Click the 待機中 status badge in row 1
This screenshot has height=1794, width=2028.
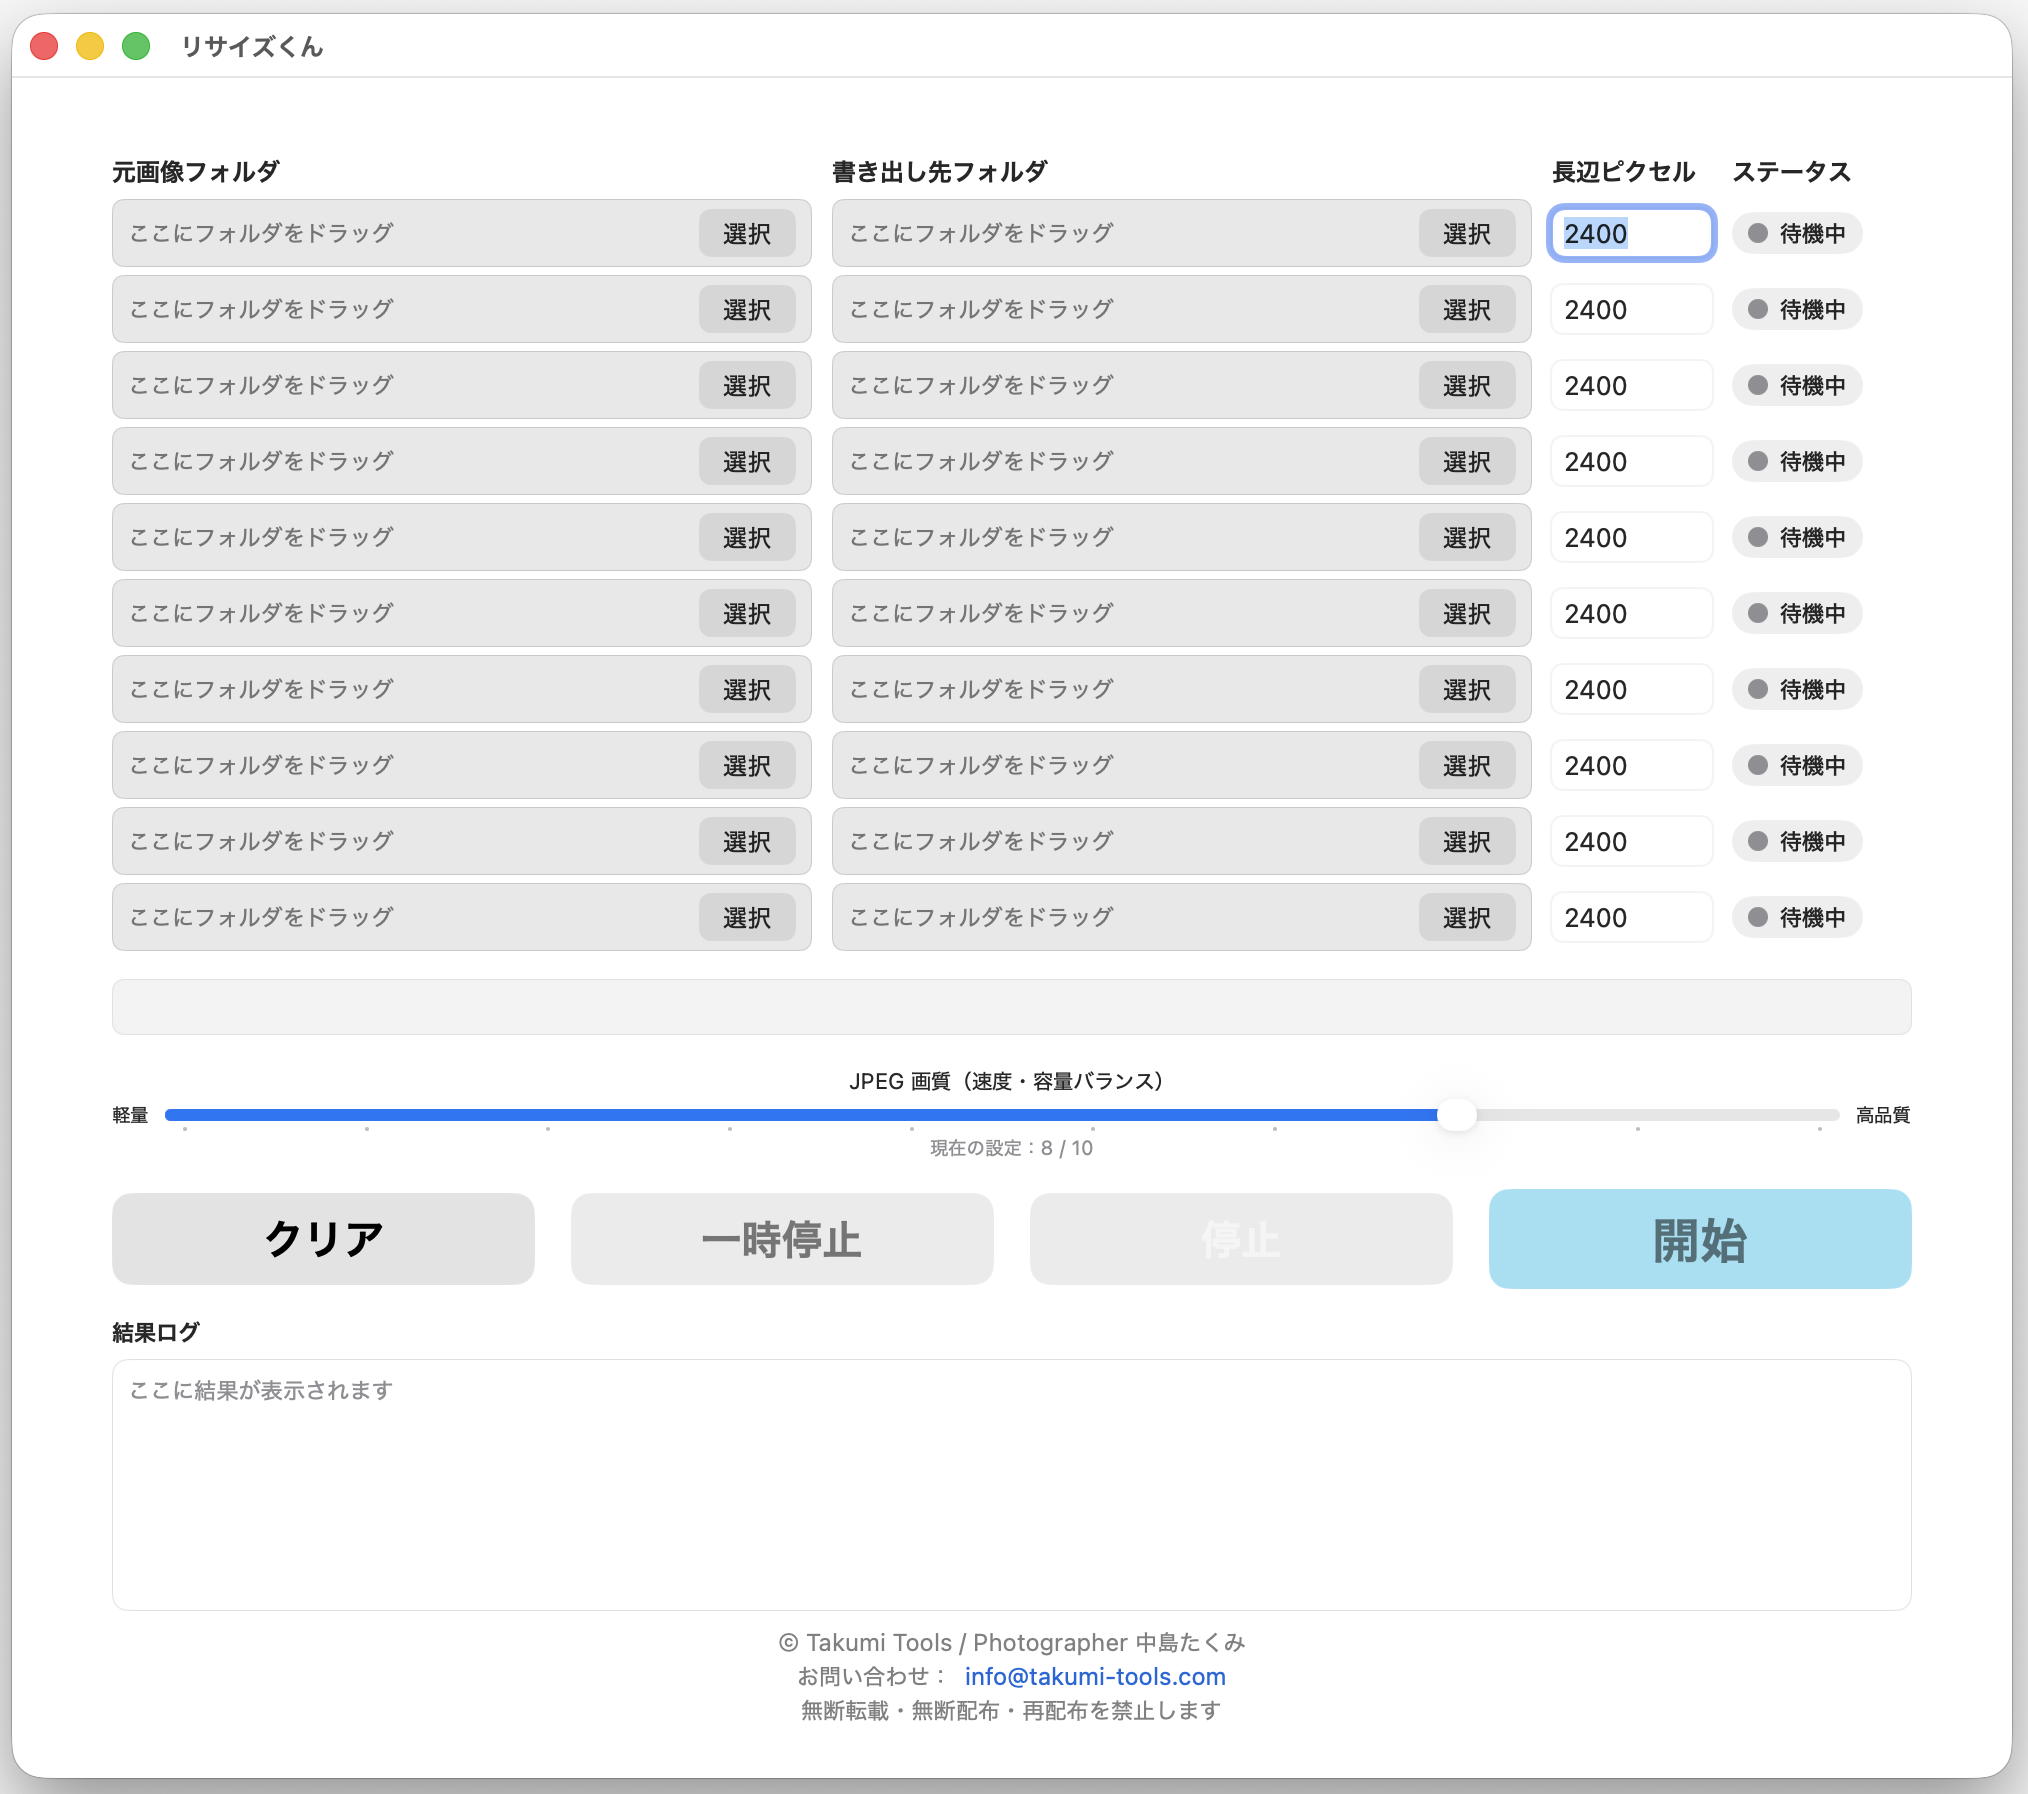[x=1797, y=234]
